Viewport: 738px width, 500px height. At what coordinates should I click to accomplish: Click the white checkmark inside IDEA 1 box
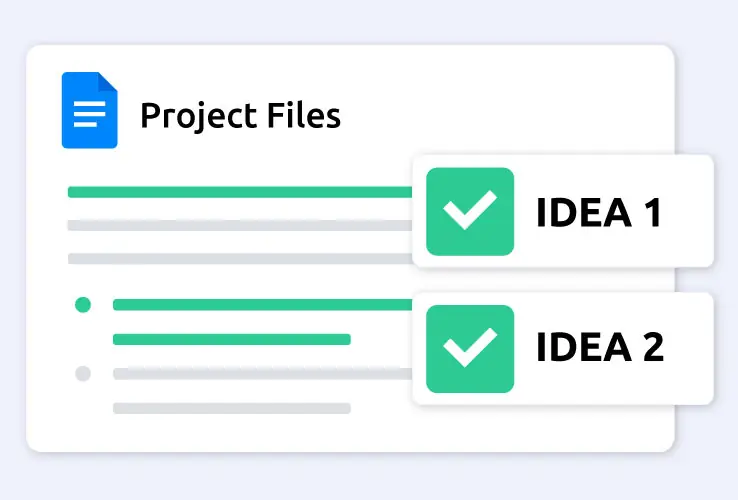(470, 210)
